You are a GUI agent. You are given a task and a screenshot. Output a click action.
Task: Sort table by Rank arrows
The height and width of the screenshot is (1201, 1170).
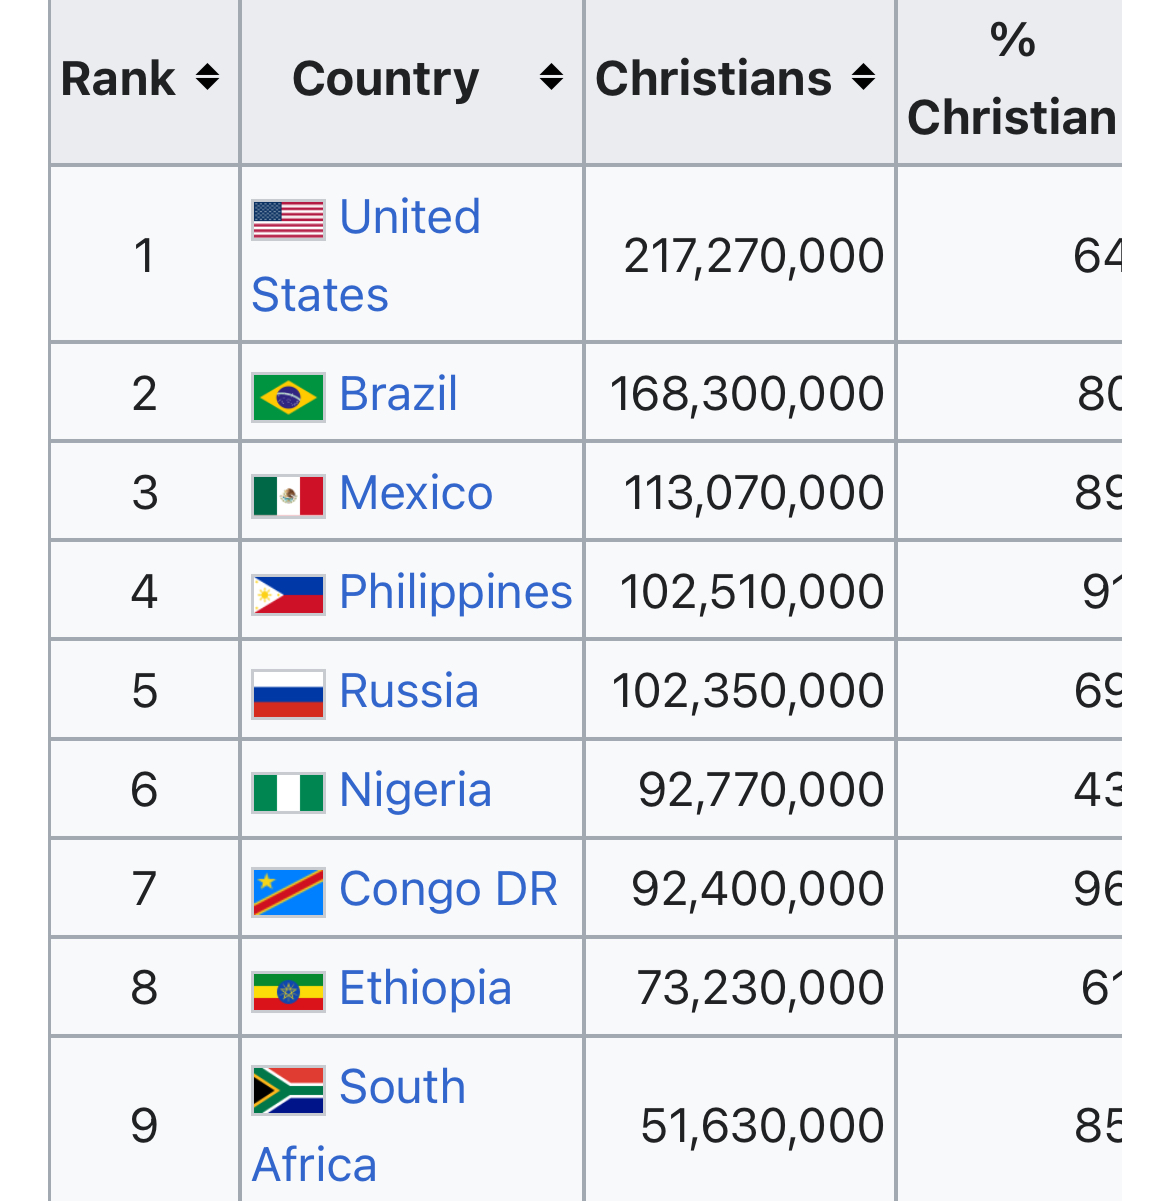207,78
